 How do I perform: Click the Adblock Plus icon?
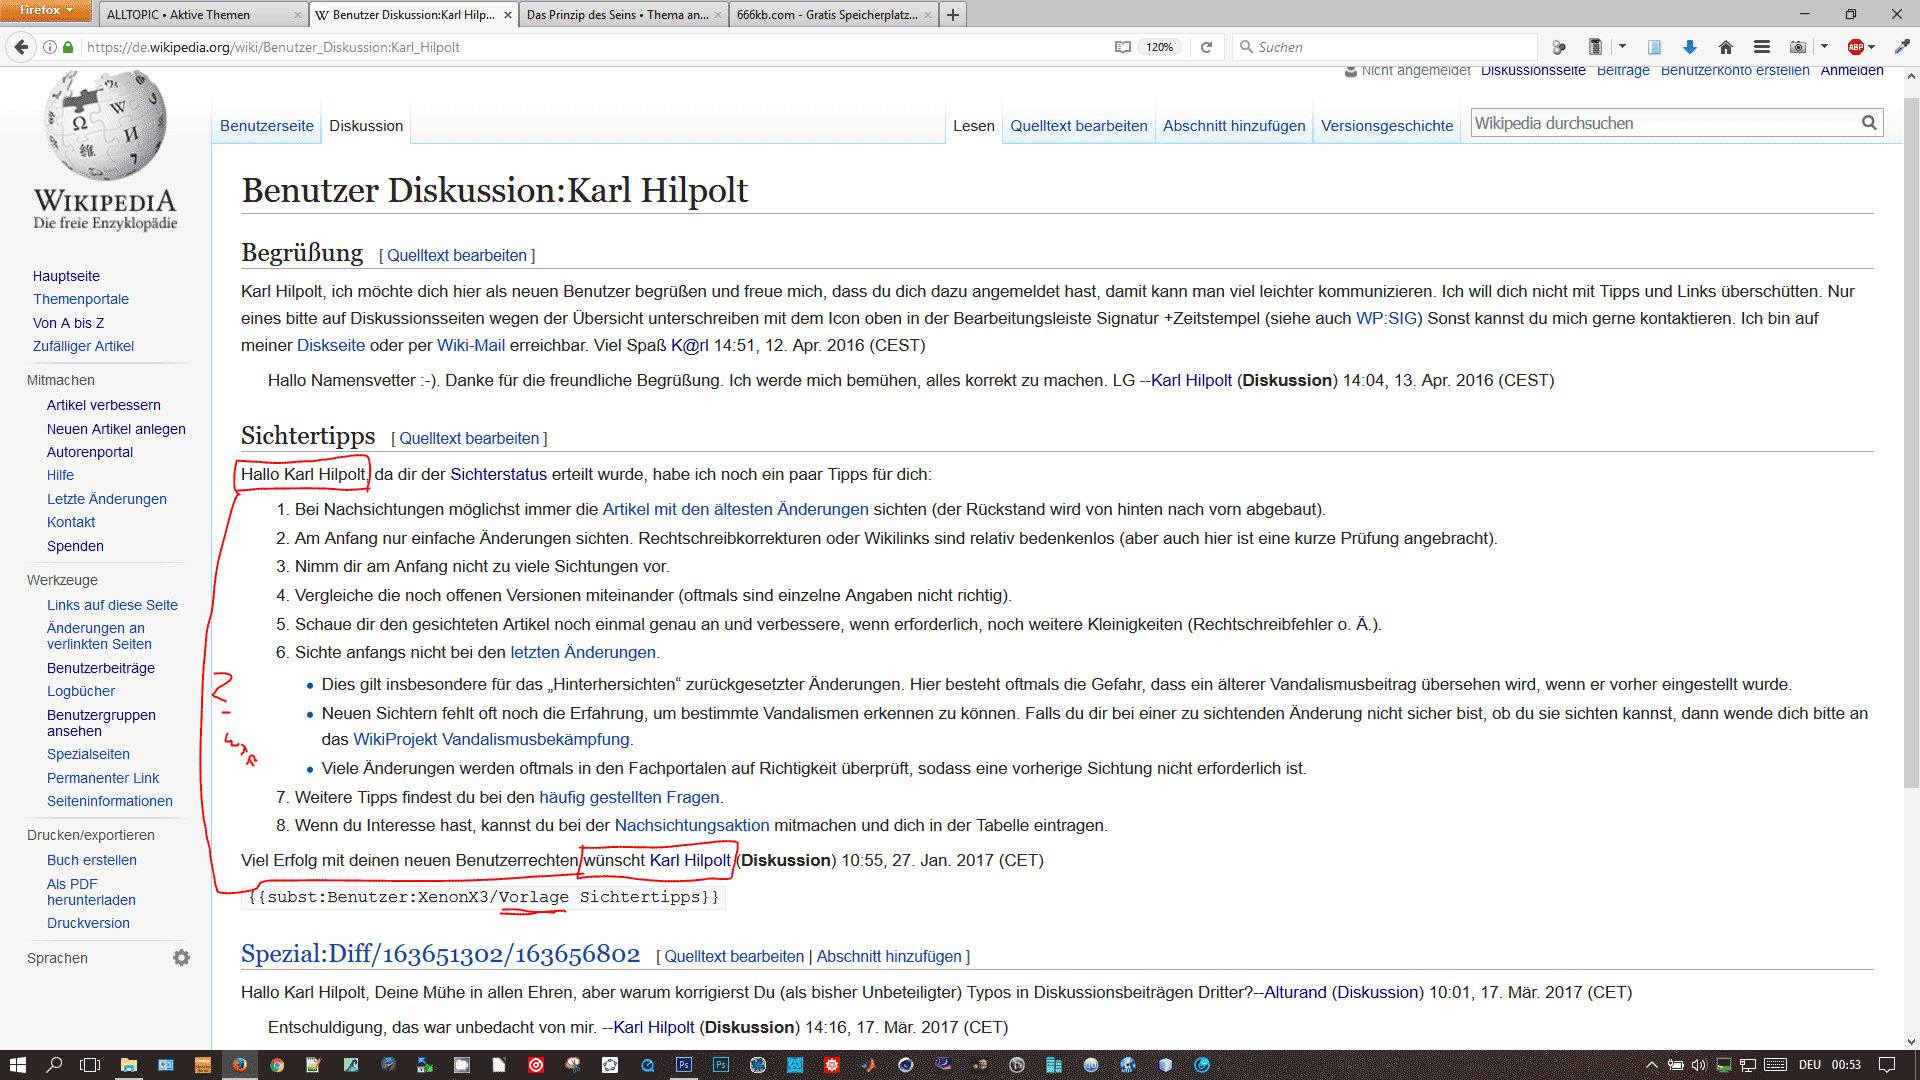coord(1856,47)
